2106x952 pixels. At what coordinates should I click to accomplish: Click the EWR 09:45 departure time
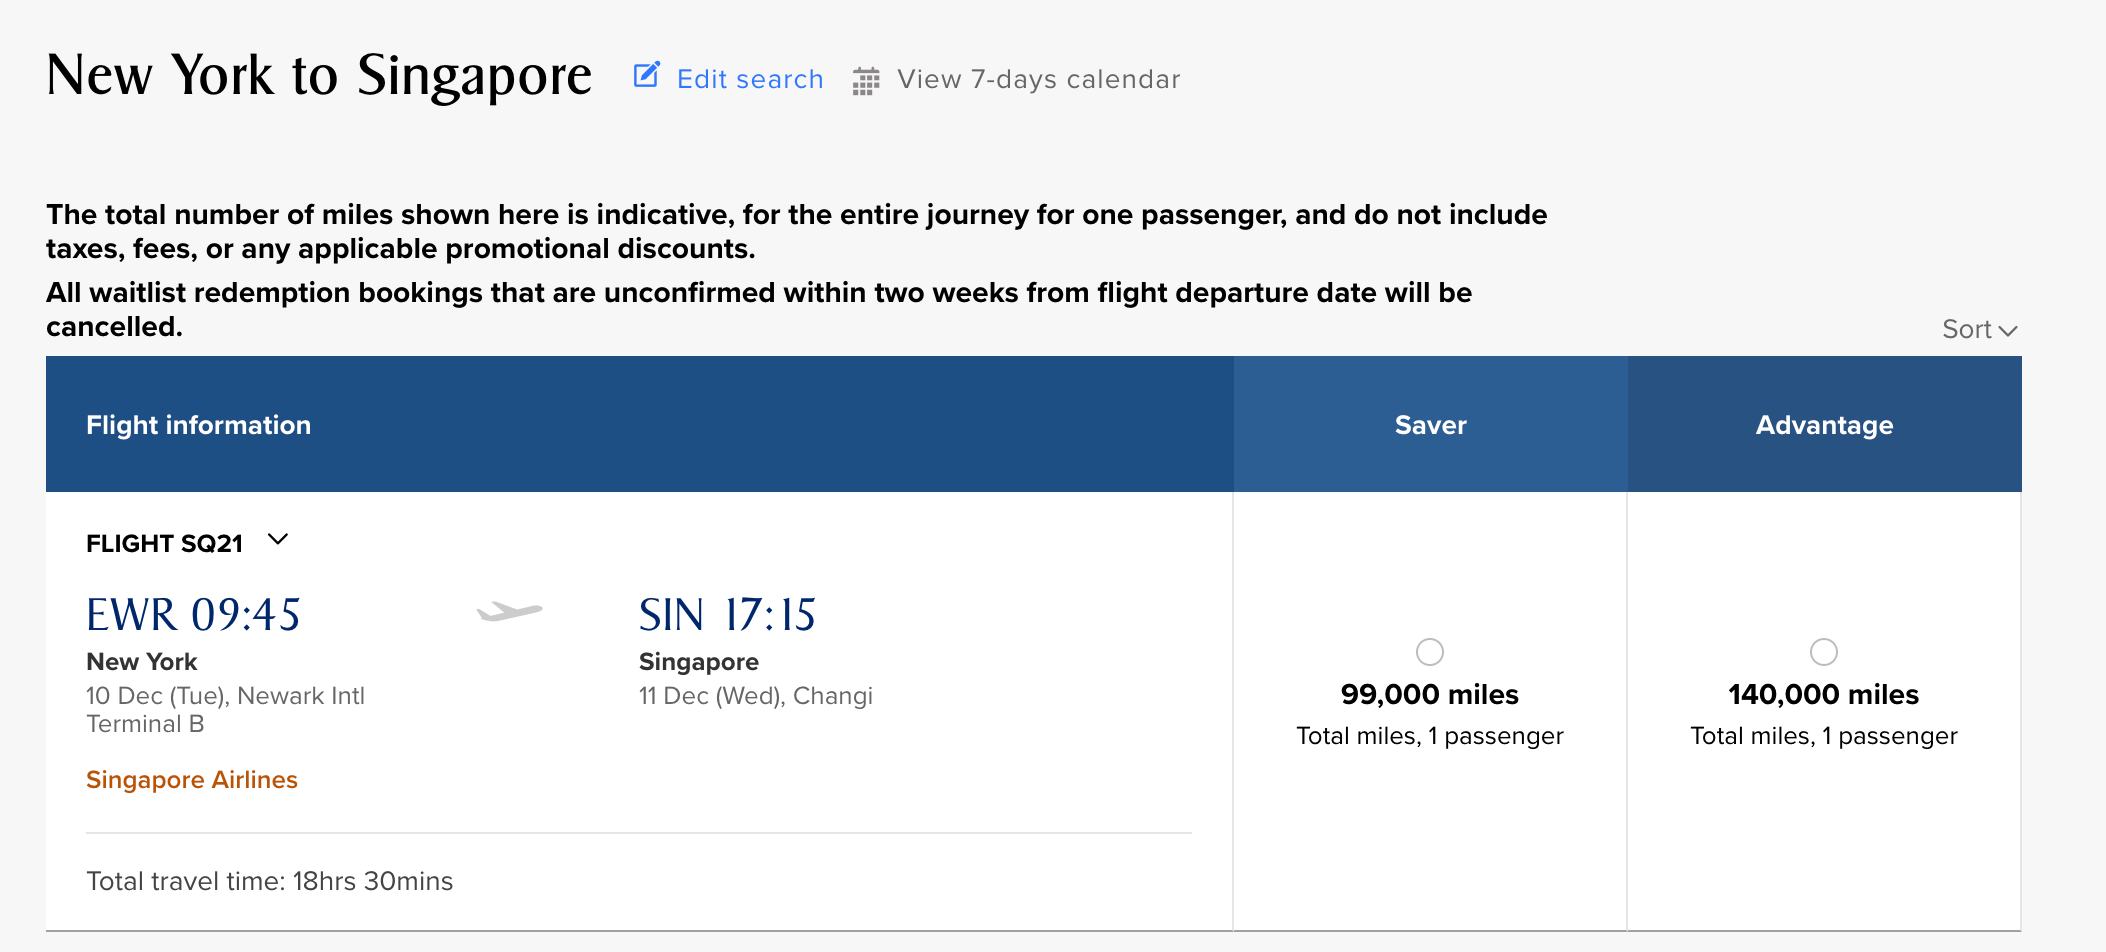point(193,615)
